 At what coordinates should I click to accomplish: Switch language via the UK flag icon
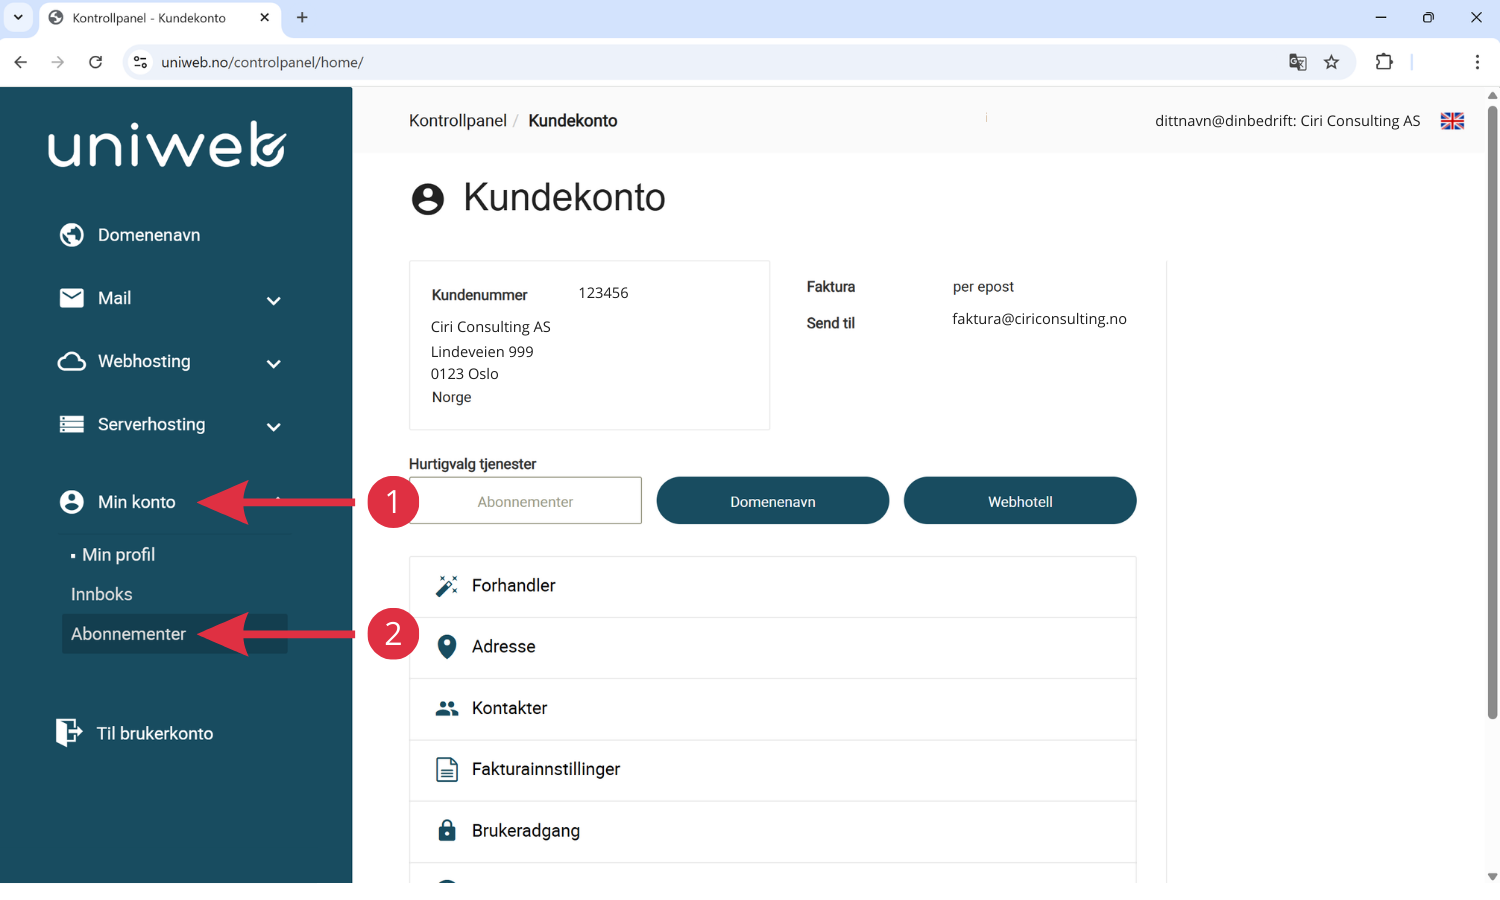coord(1452,121)
